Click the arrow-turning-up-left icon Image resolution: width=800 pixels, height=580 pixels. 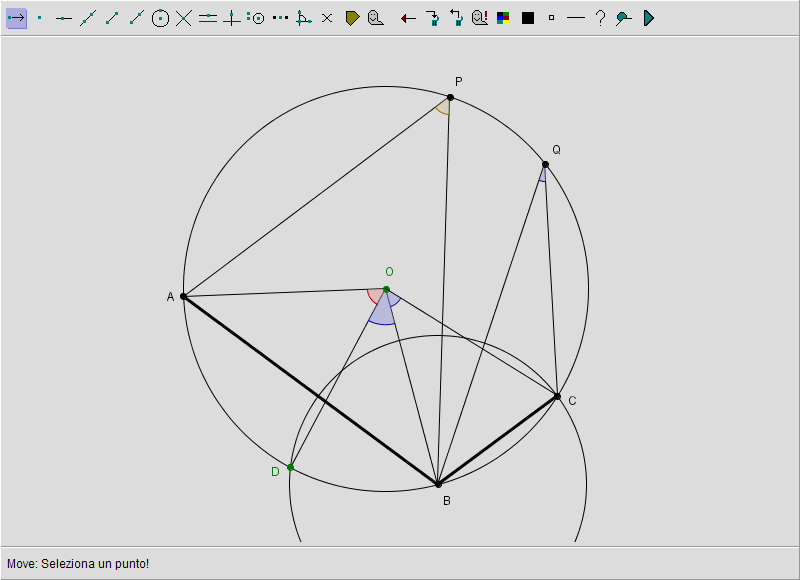click(x=456, y=18)
